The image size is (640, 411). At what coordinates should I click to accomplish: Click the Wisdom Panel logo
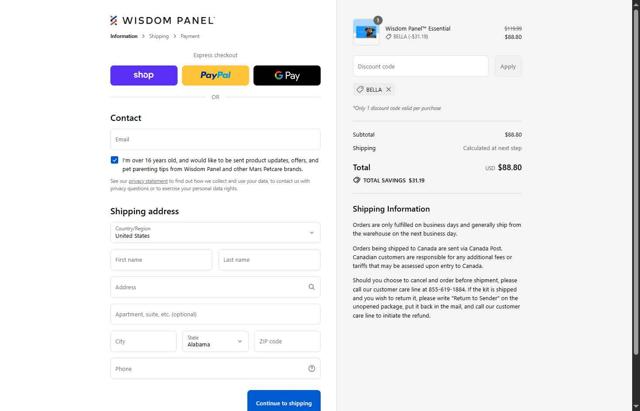[162, 20]
